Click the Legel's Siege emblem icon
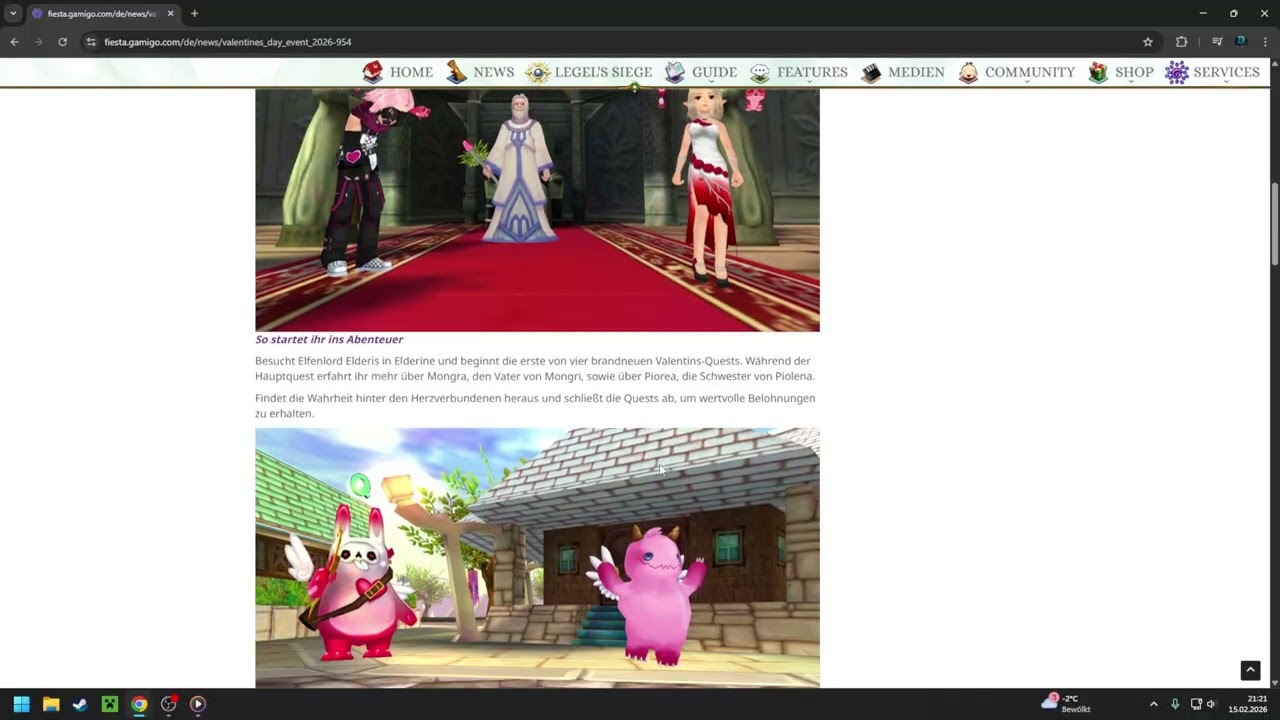Screen dimensions: 1280x720 (538, 72)
